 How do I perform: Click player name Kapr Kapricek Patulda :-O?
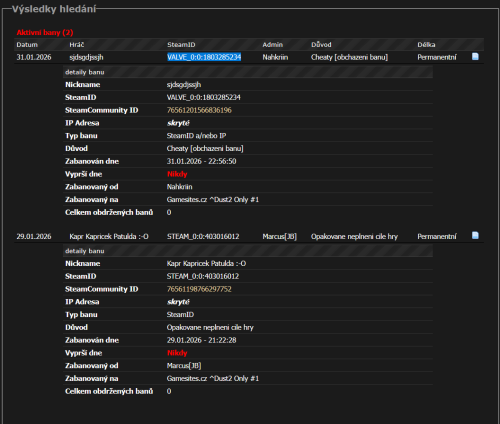point(109,237)
